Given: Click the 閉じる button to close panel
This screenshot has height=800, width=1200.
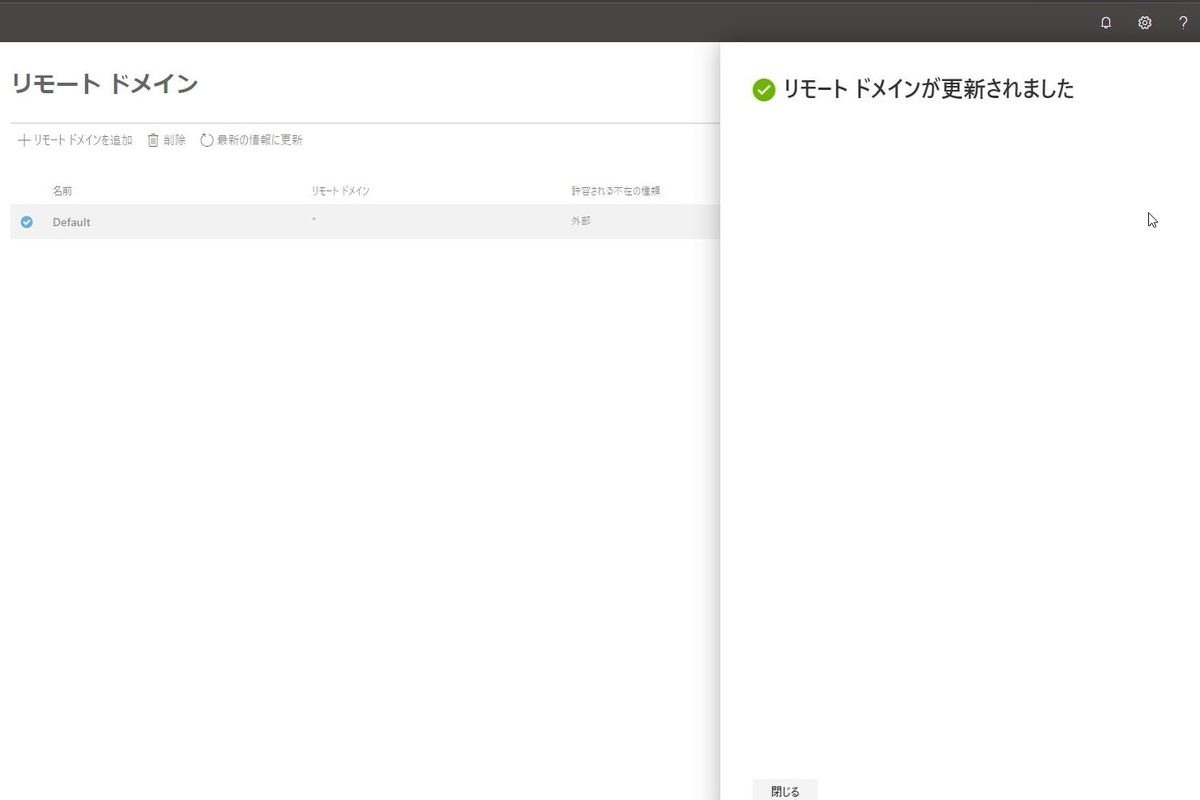Looking at the screenshot, I should [786, 790].
